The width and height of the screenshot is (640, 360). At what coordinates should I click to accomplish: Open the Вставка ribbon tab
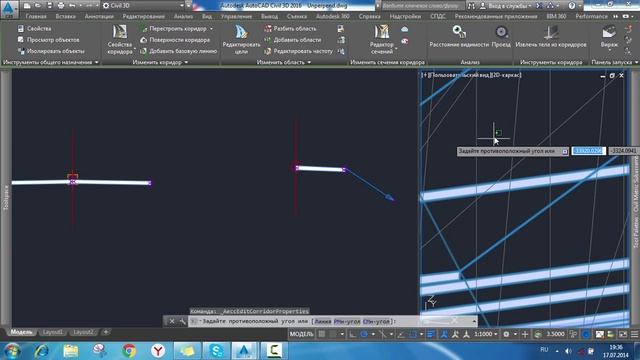pos(65,17)
